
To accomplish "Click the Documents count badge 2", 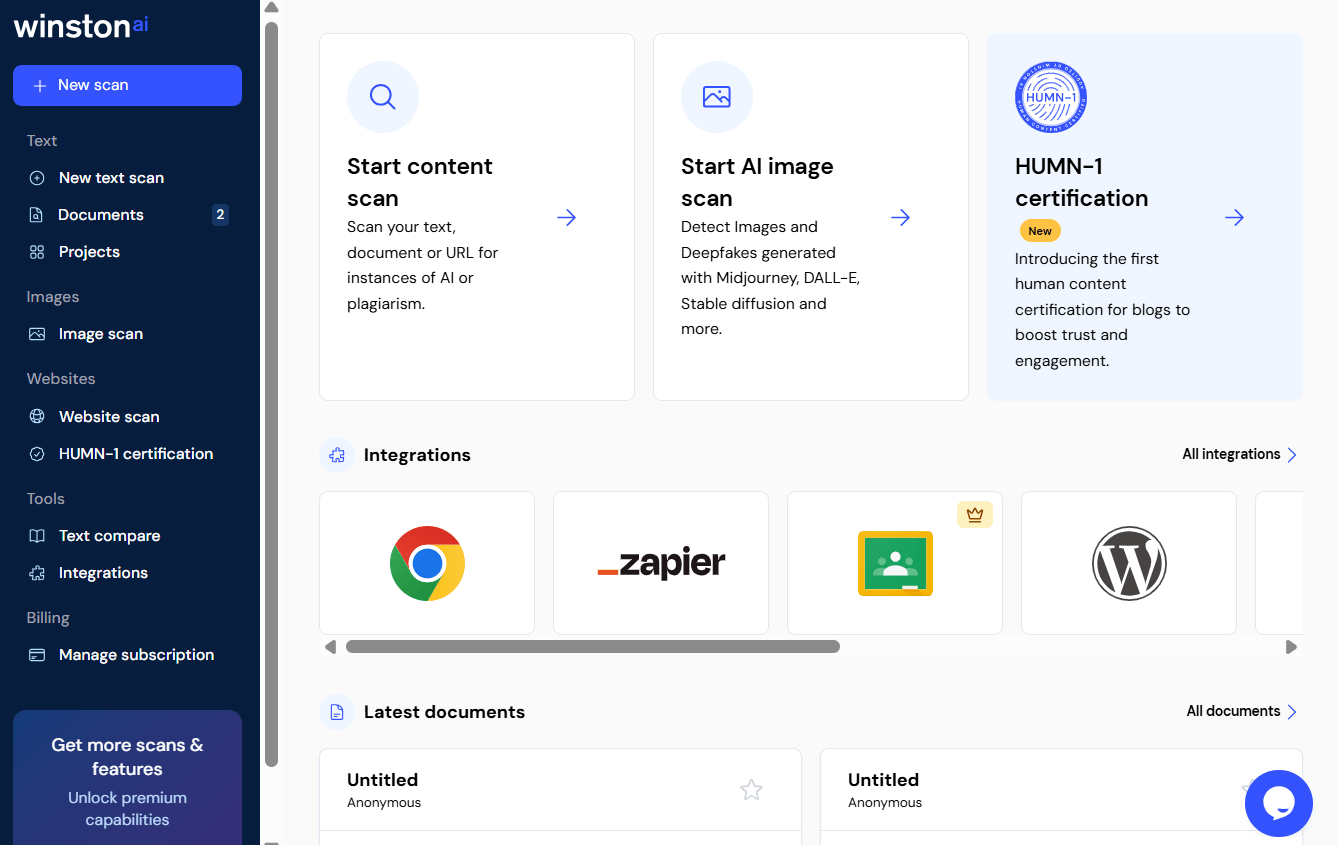I will (x=220, y=215).
